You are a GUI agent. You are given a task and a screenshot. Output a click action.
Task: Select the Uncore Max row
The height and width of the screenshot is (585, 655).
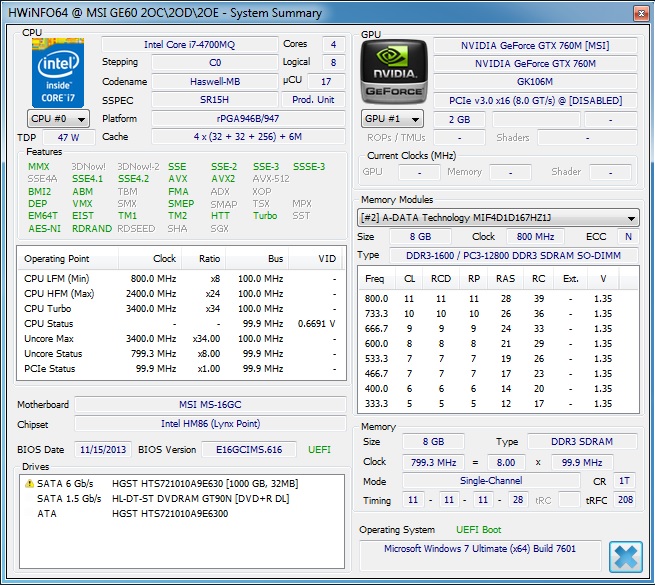tap(181, 339)
